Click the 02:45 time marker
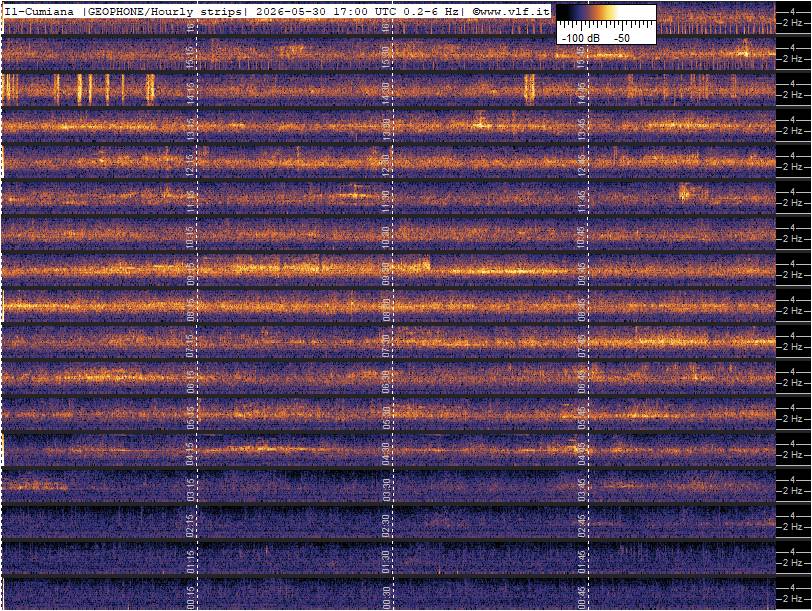This screenshot has width=812, height=611. (x=582, y=525)
